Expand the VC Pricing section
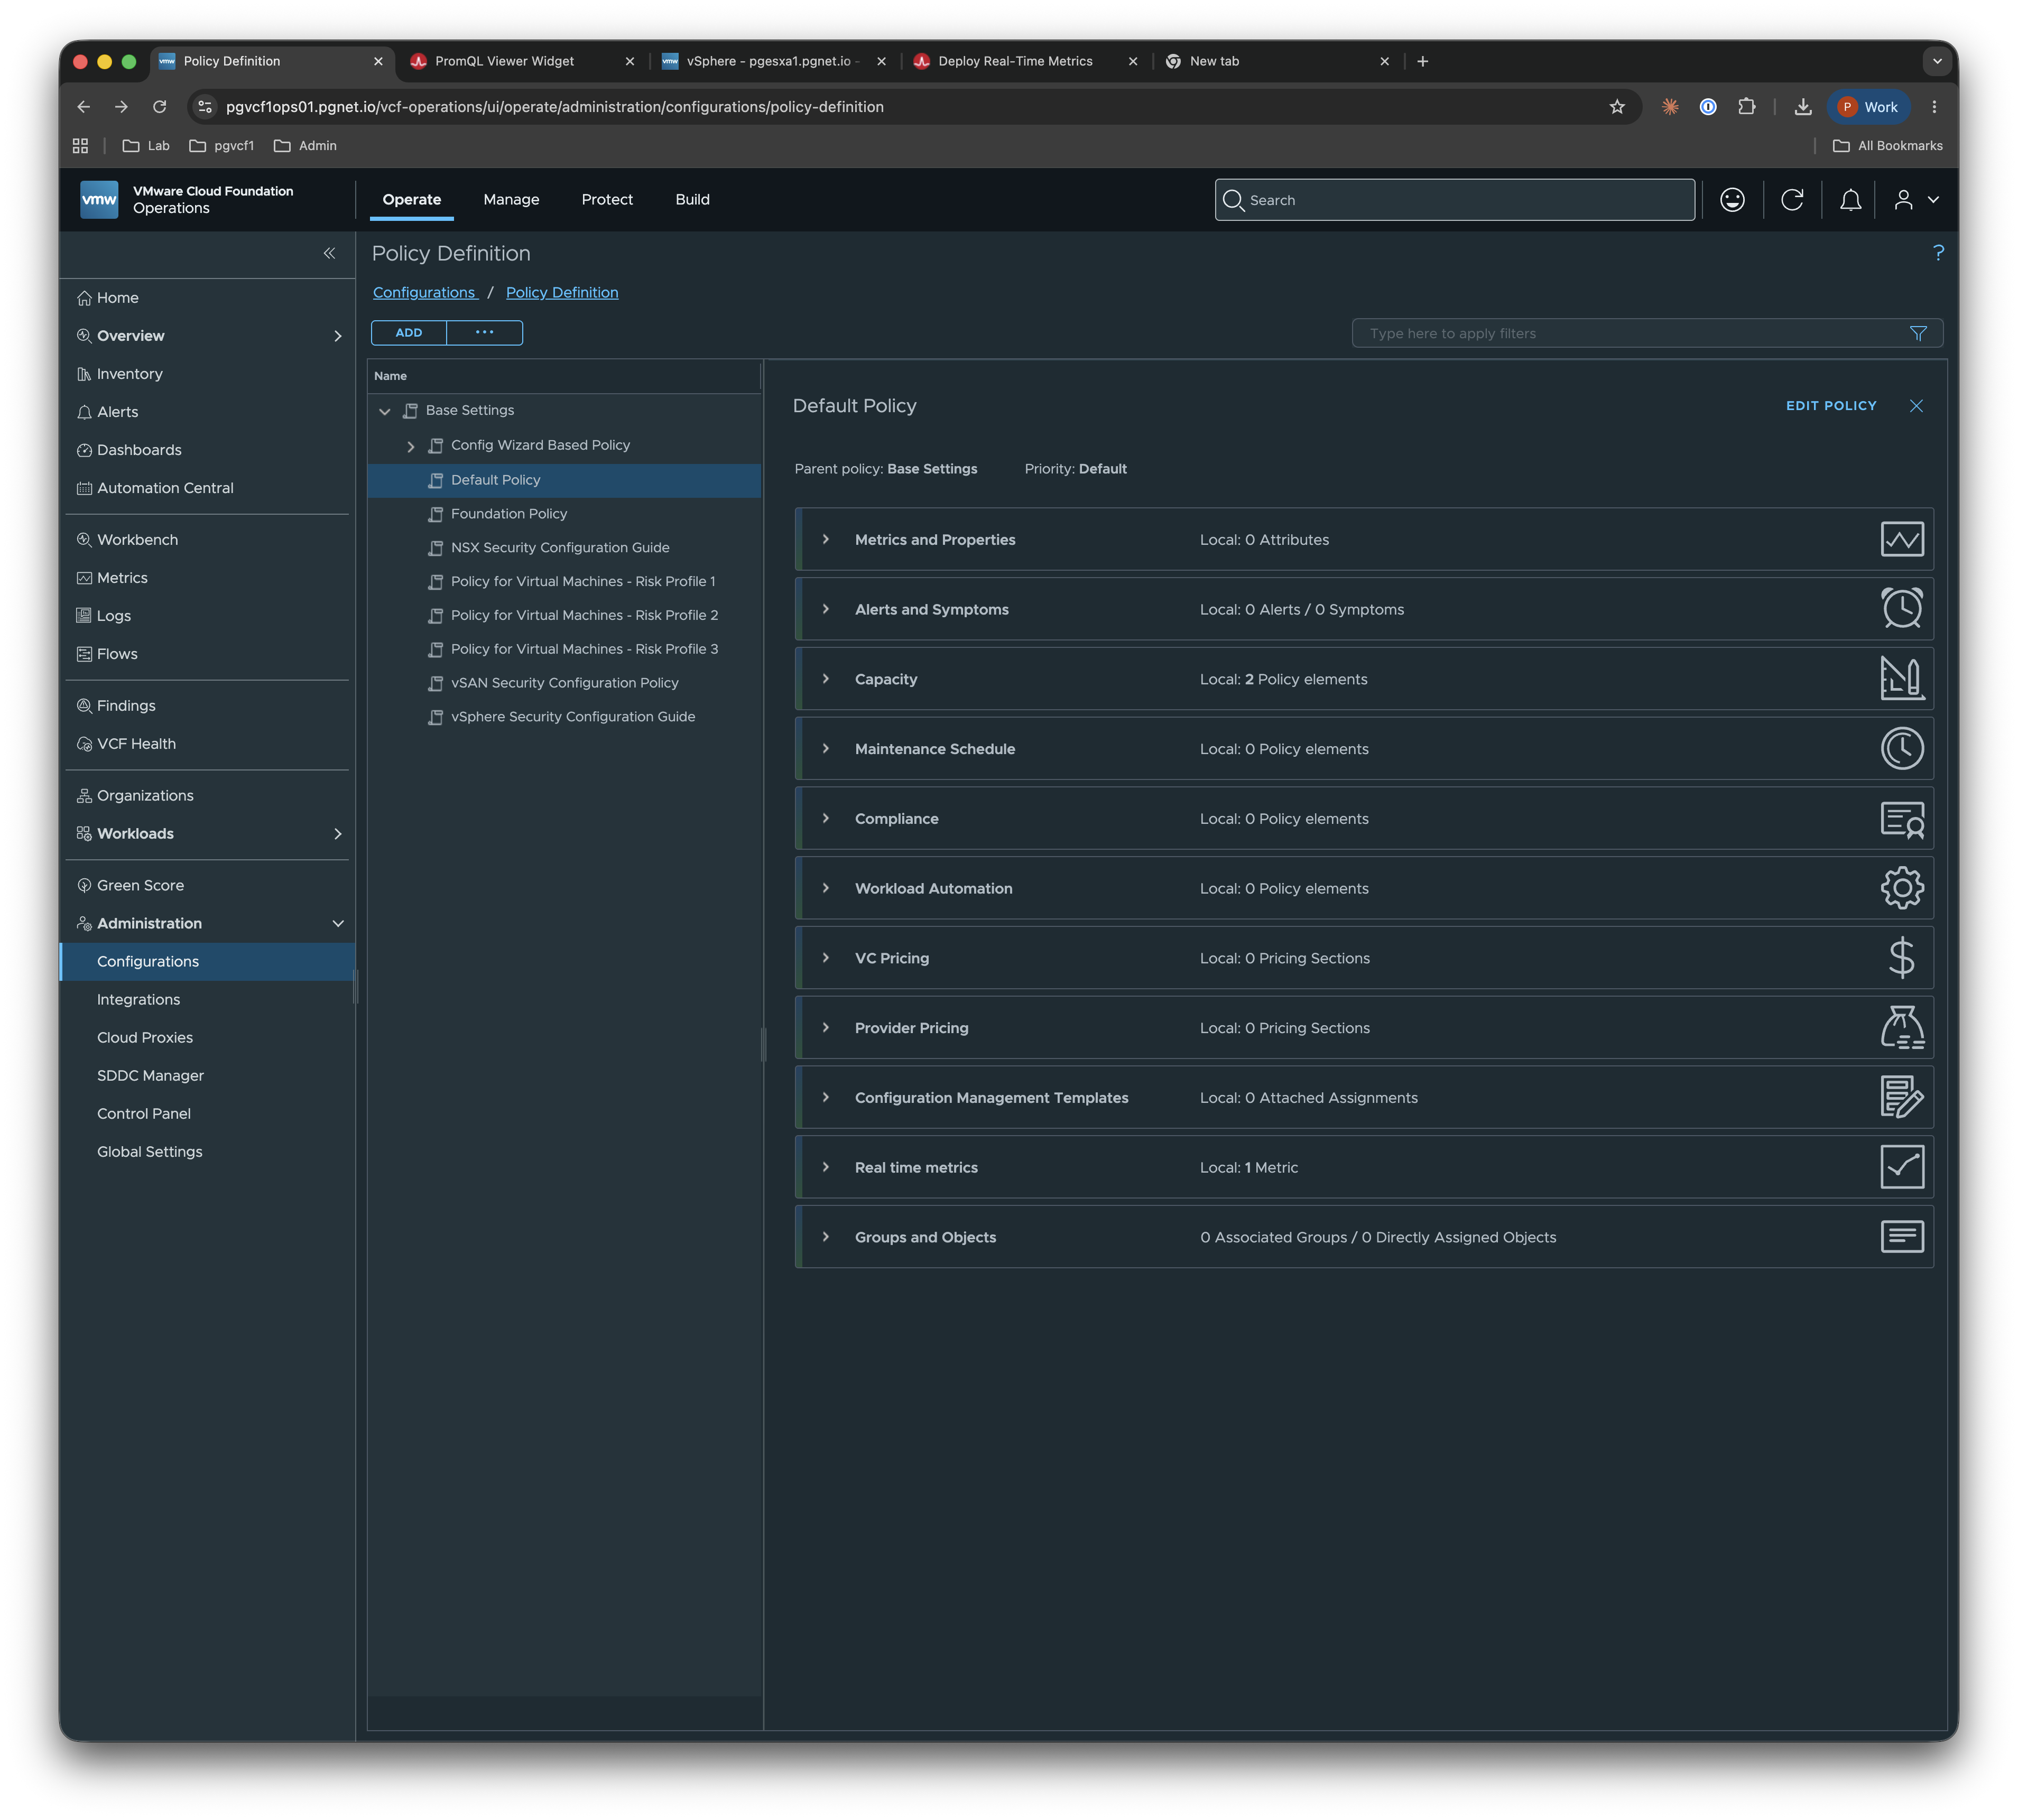The width and height of the screenshot is (2018, 1820). tap(825, 958)
